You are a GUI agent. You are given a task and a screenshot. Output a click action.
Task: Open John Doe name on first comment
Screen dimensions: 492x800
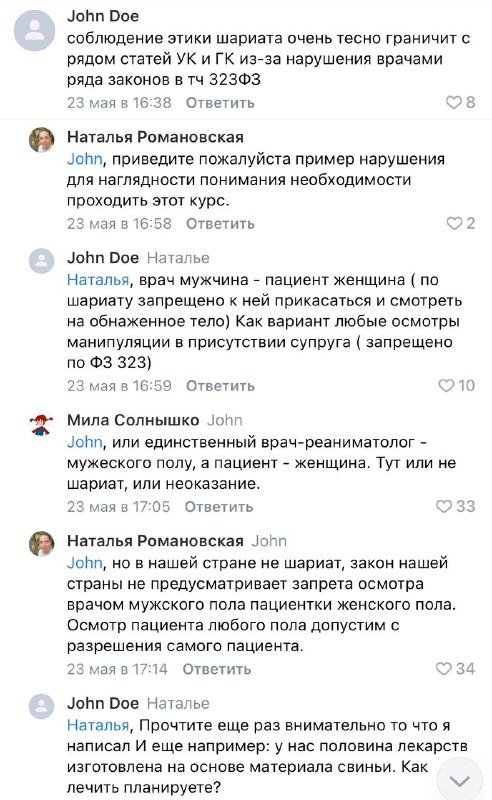pos(103,16)
